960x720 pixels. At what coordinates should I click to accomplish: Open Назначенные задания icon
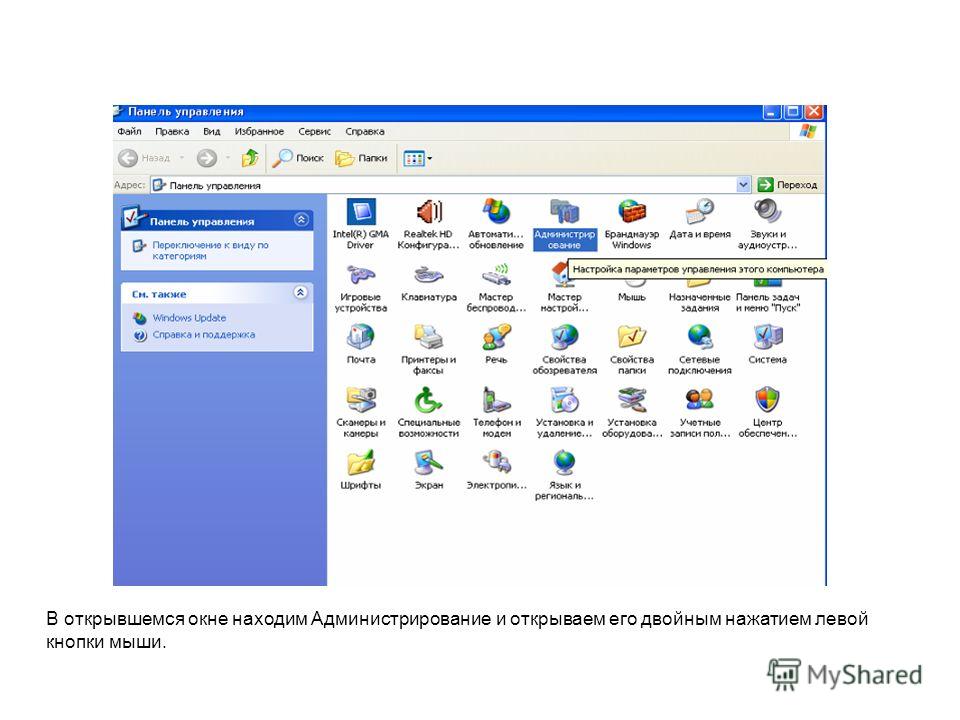700,294
